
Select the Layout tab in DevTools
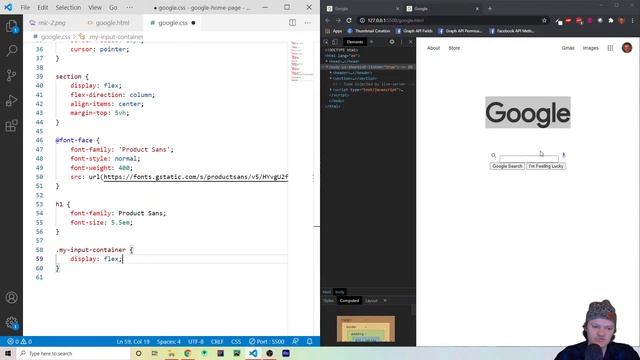pyautogui.click(x=371, y=301)
